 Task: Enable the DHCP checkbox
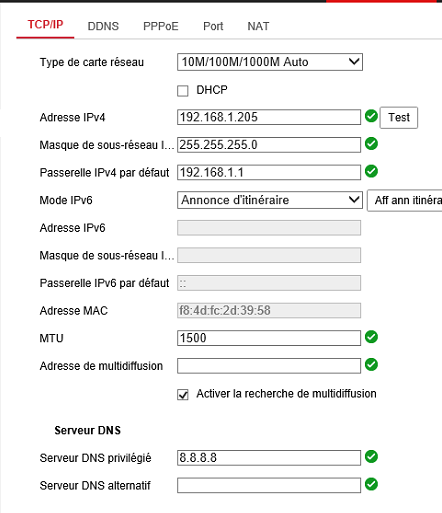[x=183, y=91]
